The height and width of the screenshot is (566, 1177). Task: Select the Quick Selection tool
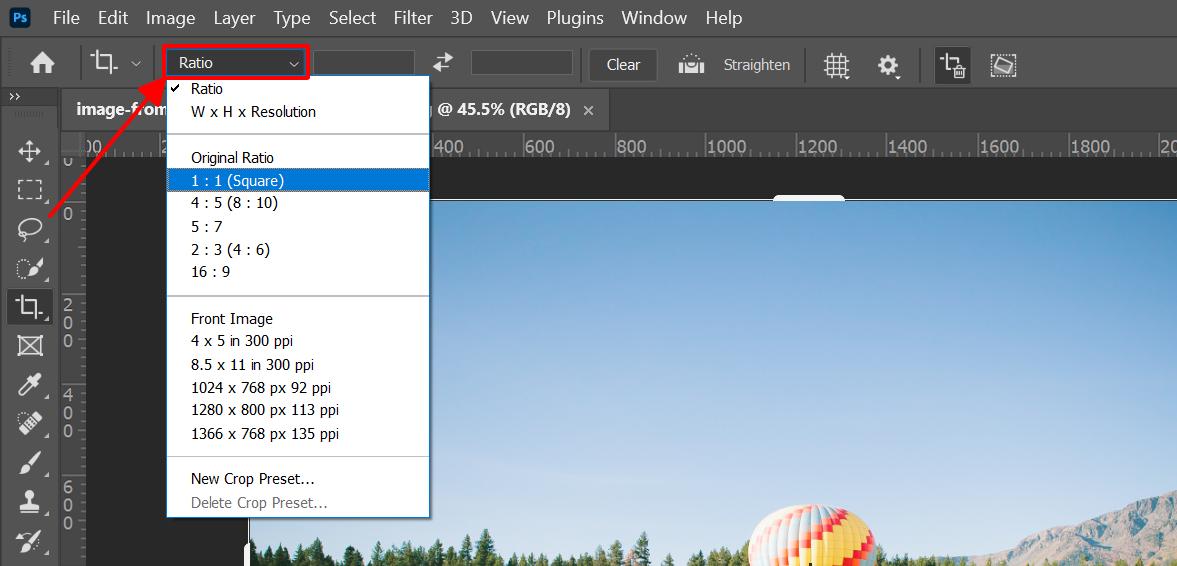pos(29,268)
